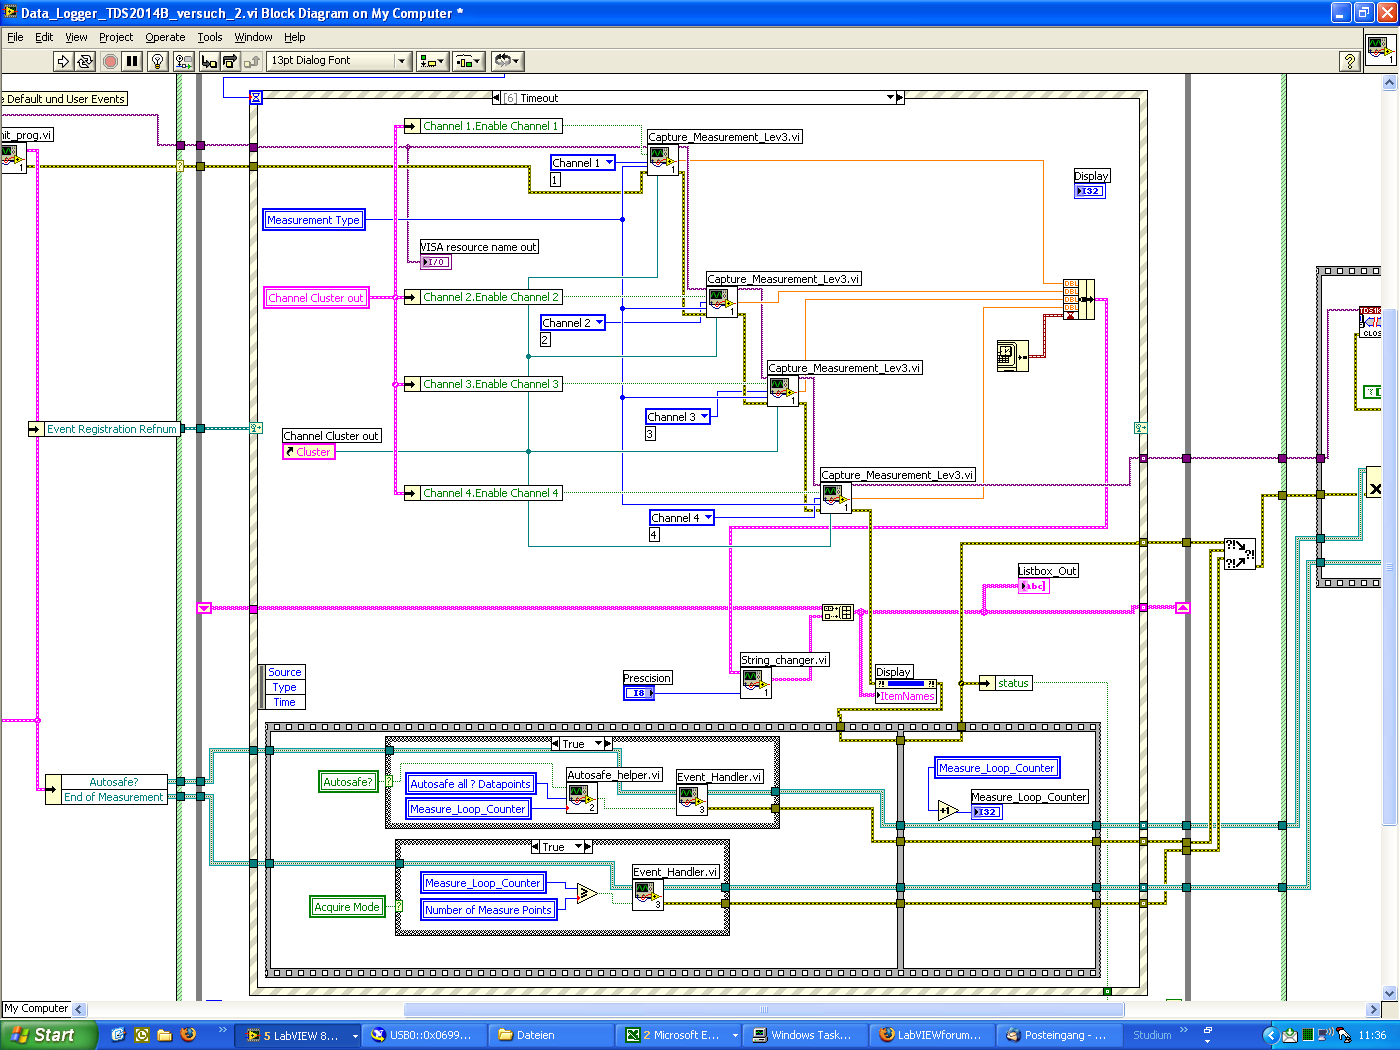
Task: Open the True selector of the Acquire Mode case
Action: (x=578, y=847)
